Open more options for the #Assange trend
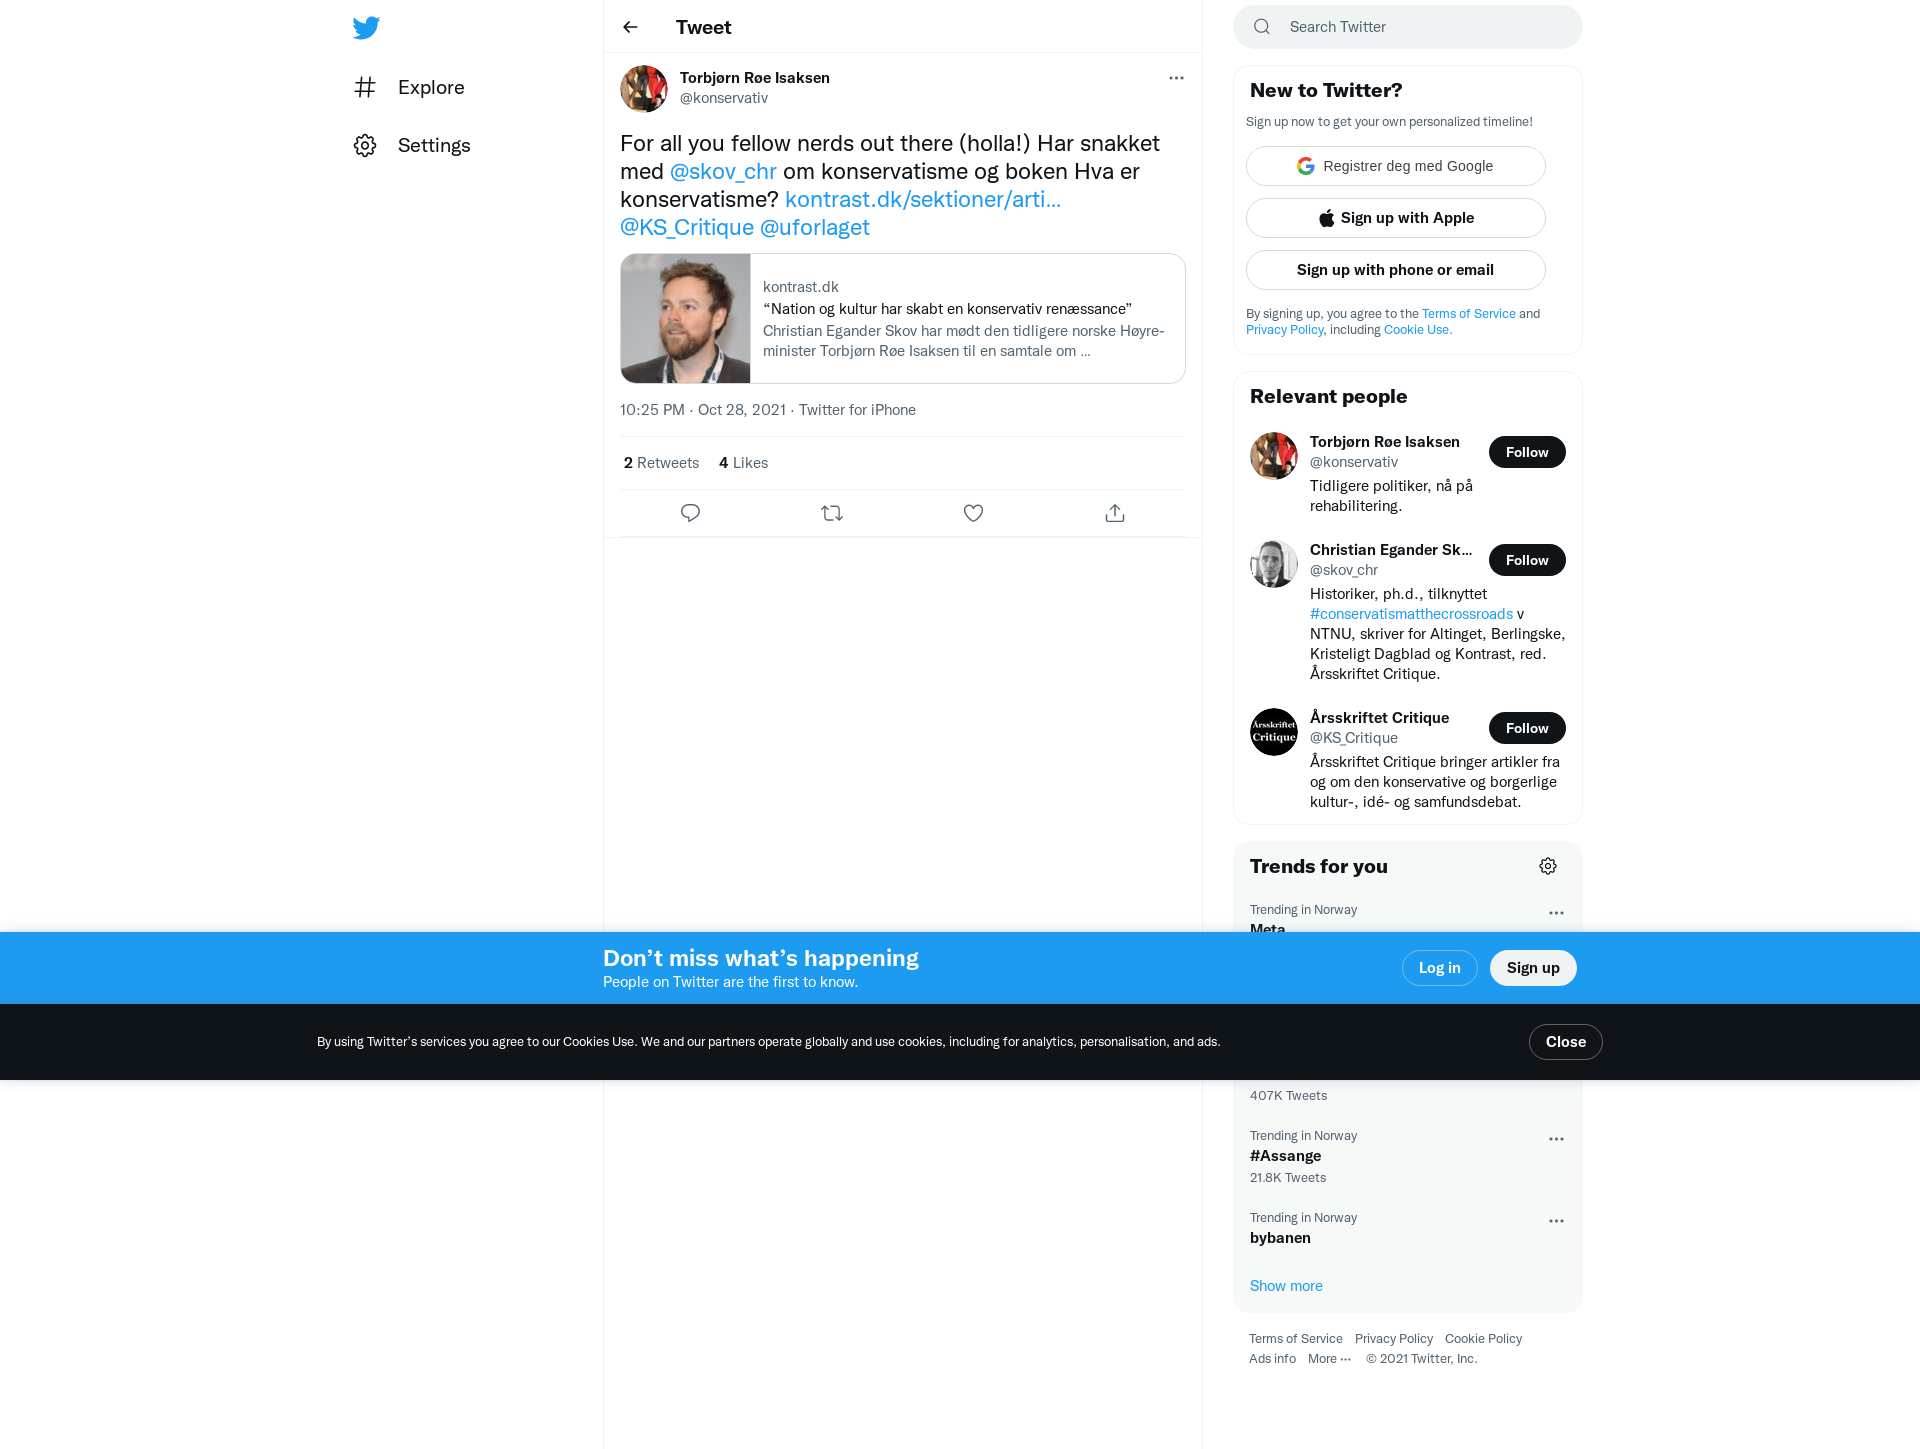Image resolution: width=1920 pixels, height=1449 pixels. [1556, 1139]
